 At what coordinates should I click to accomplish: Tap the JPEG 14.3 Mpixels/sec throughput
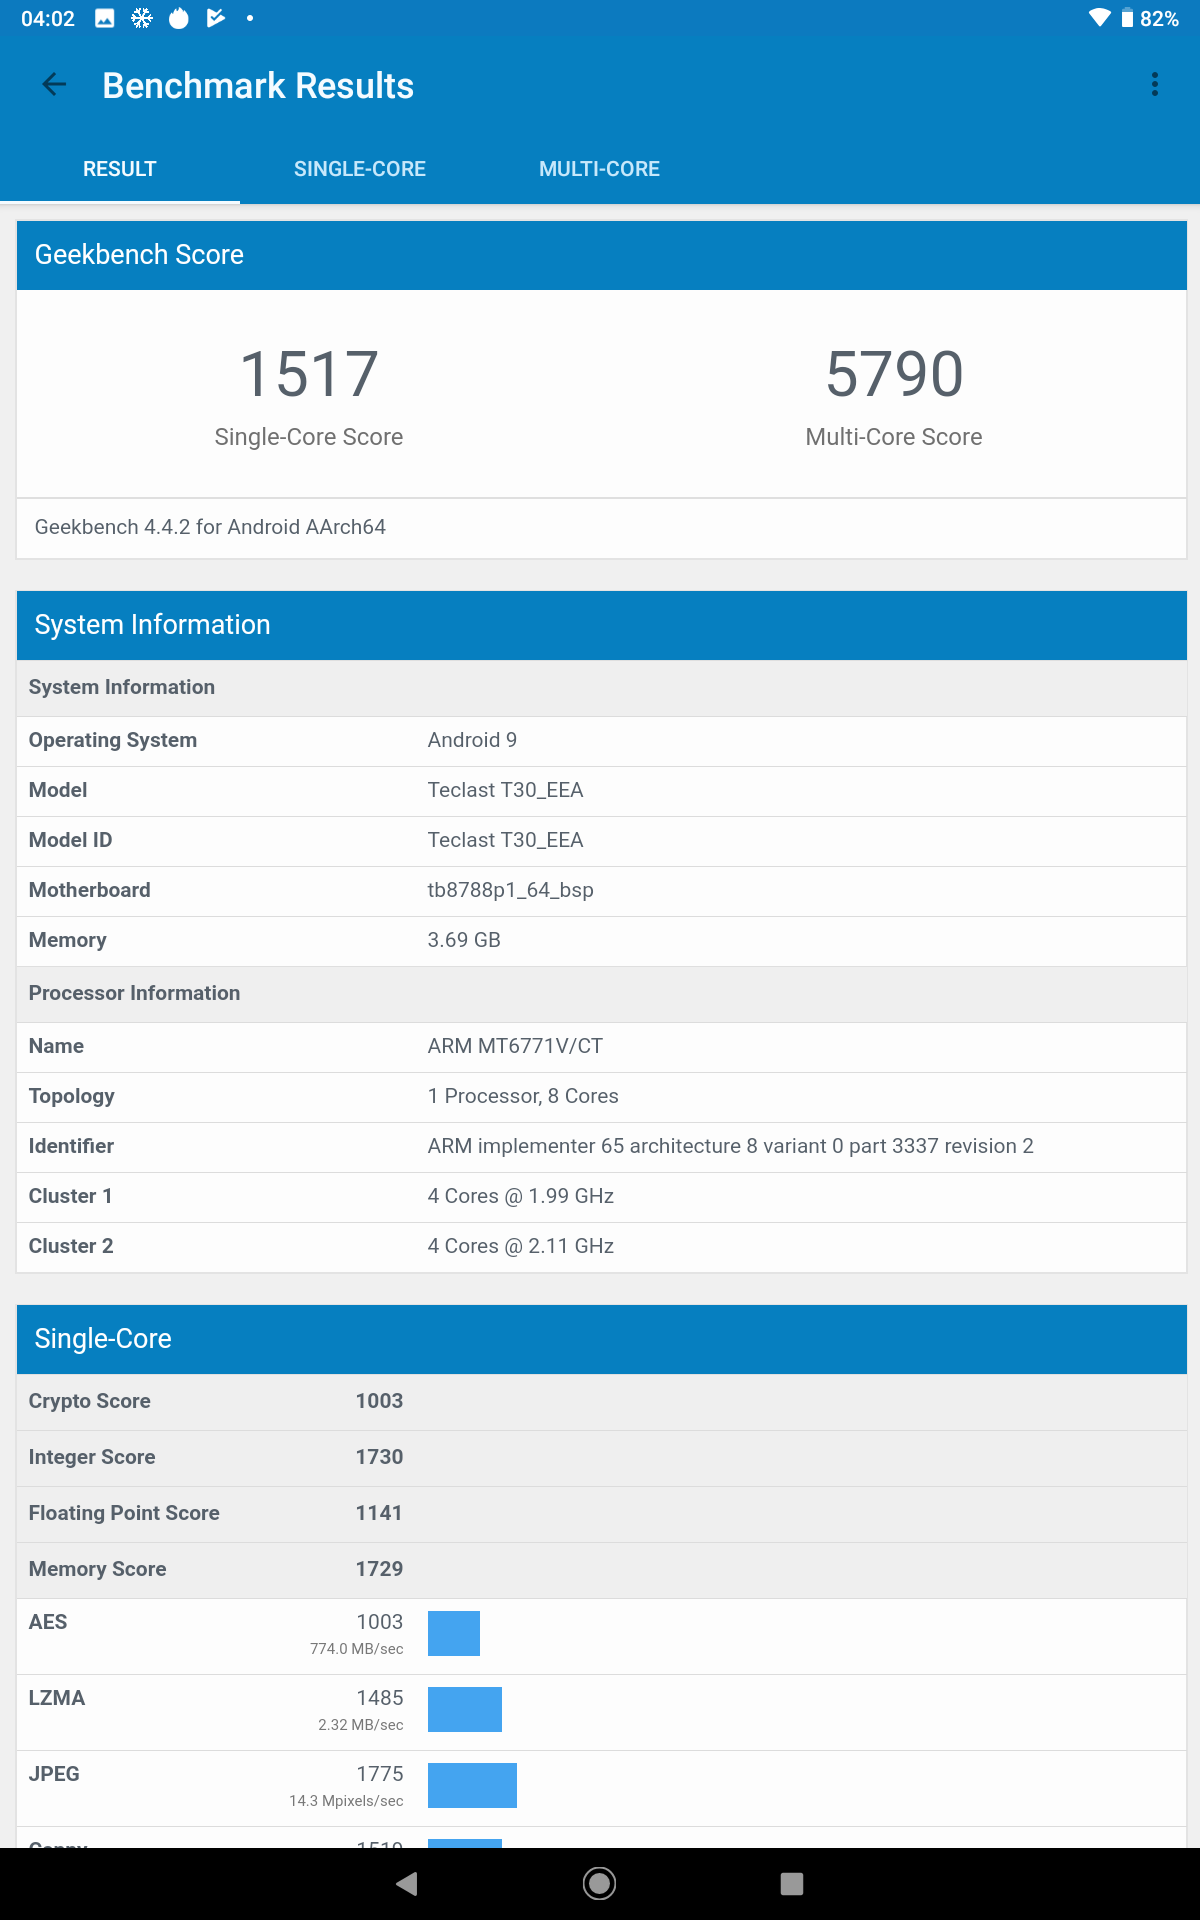point(347,1801)
